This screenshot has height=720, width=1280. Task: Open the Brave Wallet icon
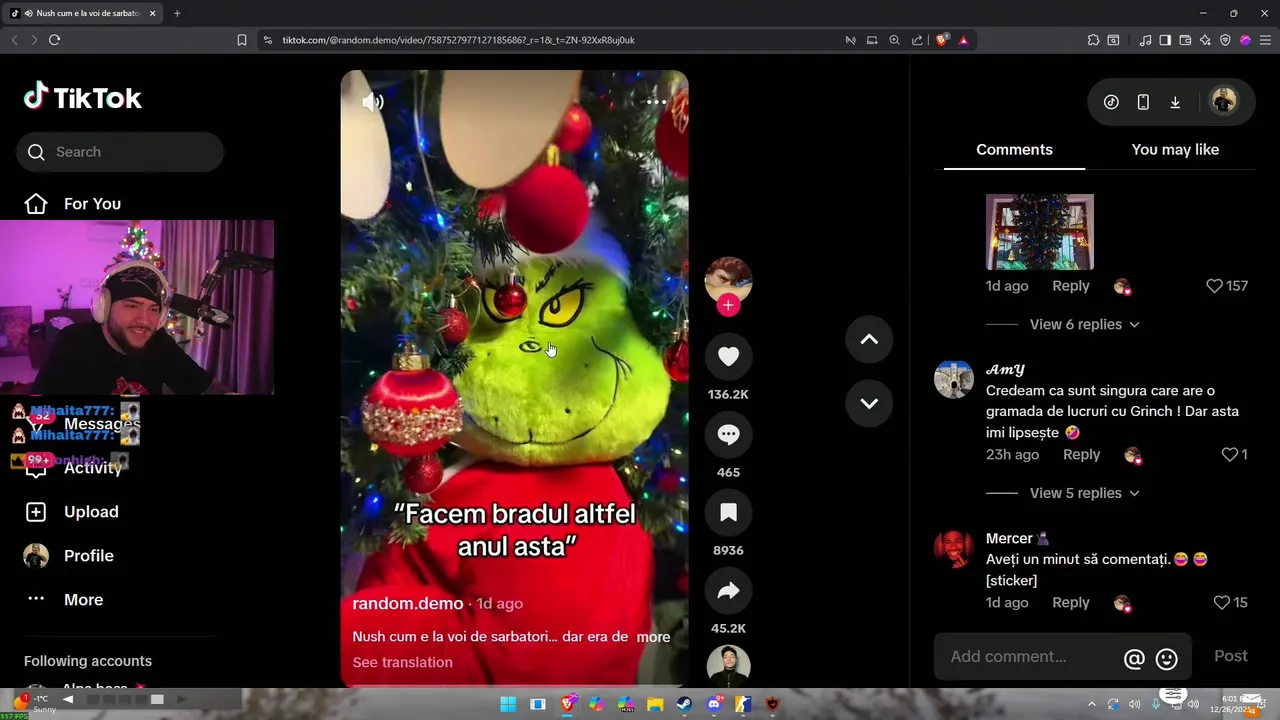pyautogui.click(x=1185, y=40)
